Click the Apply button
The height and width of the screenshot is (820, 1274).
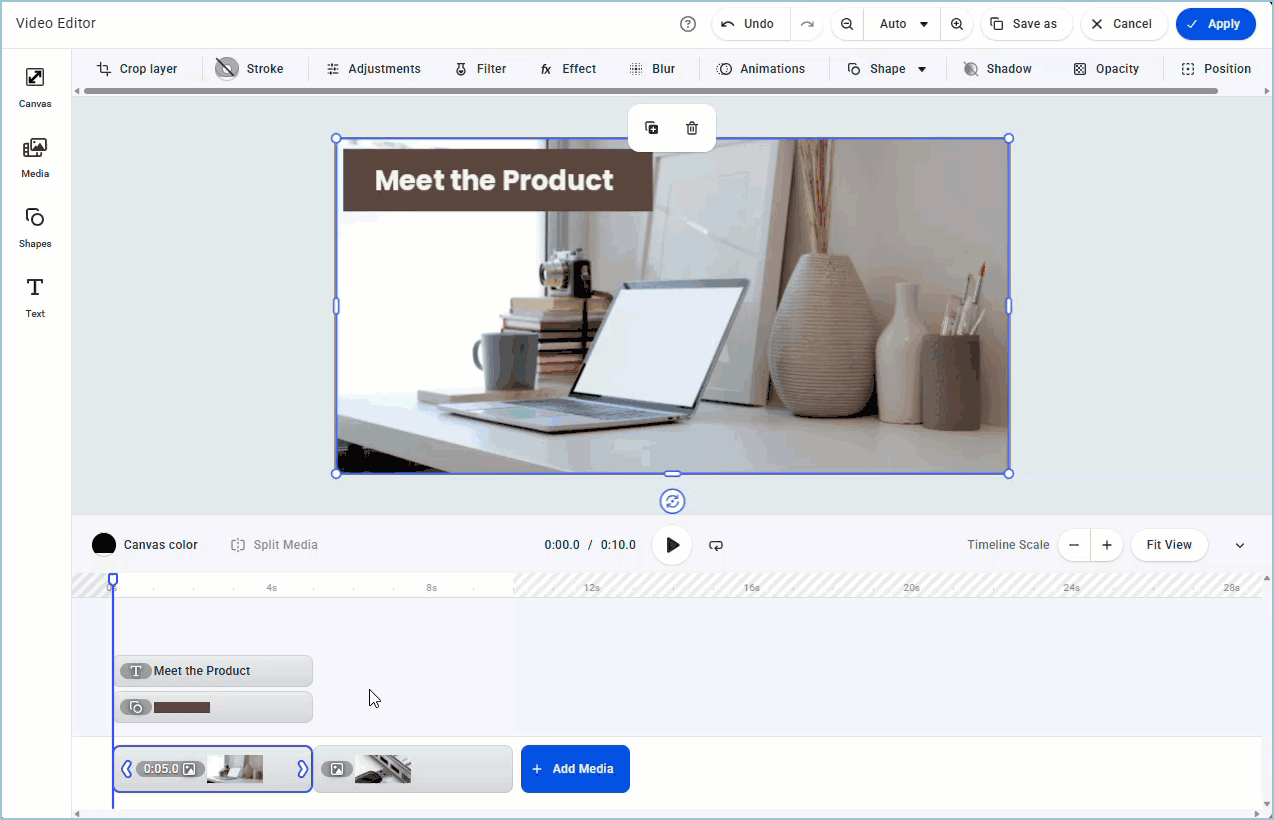click(1215, 24)
